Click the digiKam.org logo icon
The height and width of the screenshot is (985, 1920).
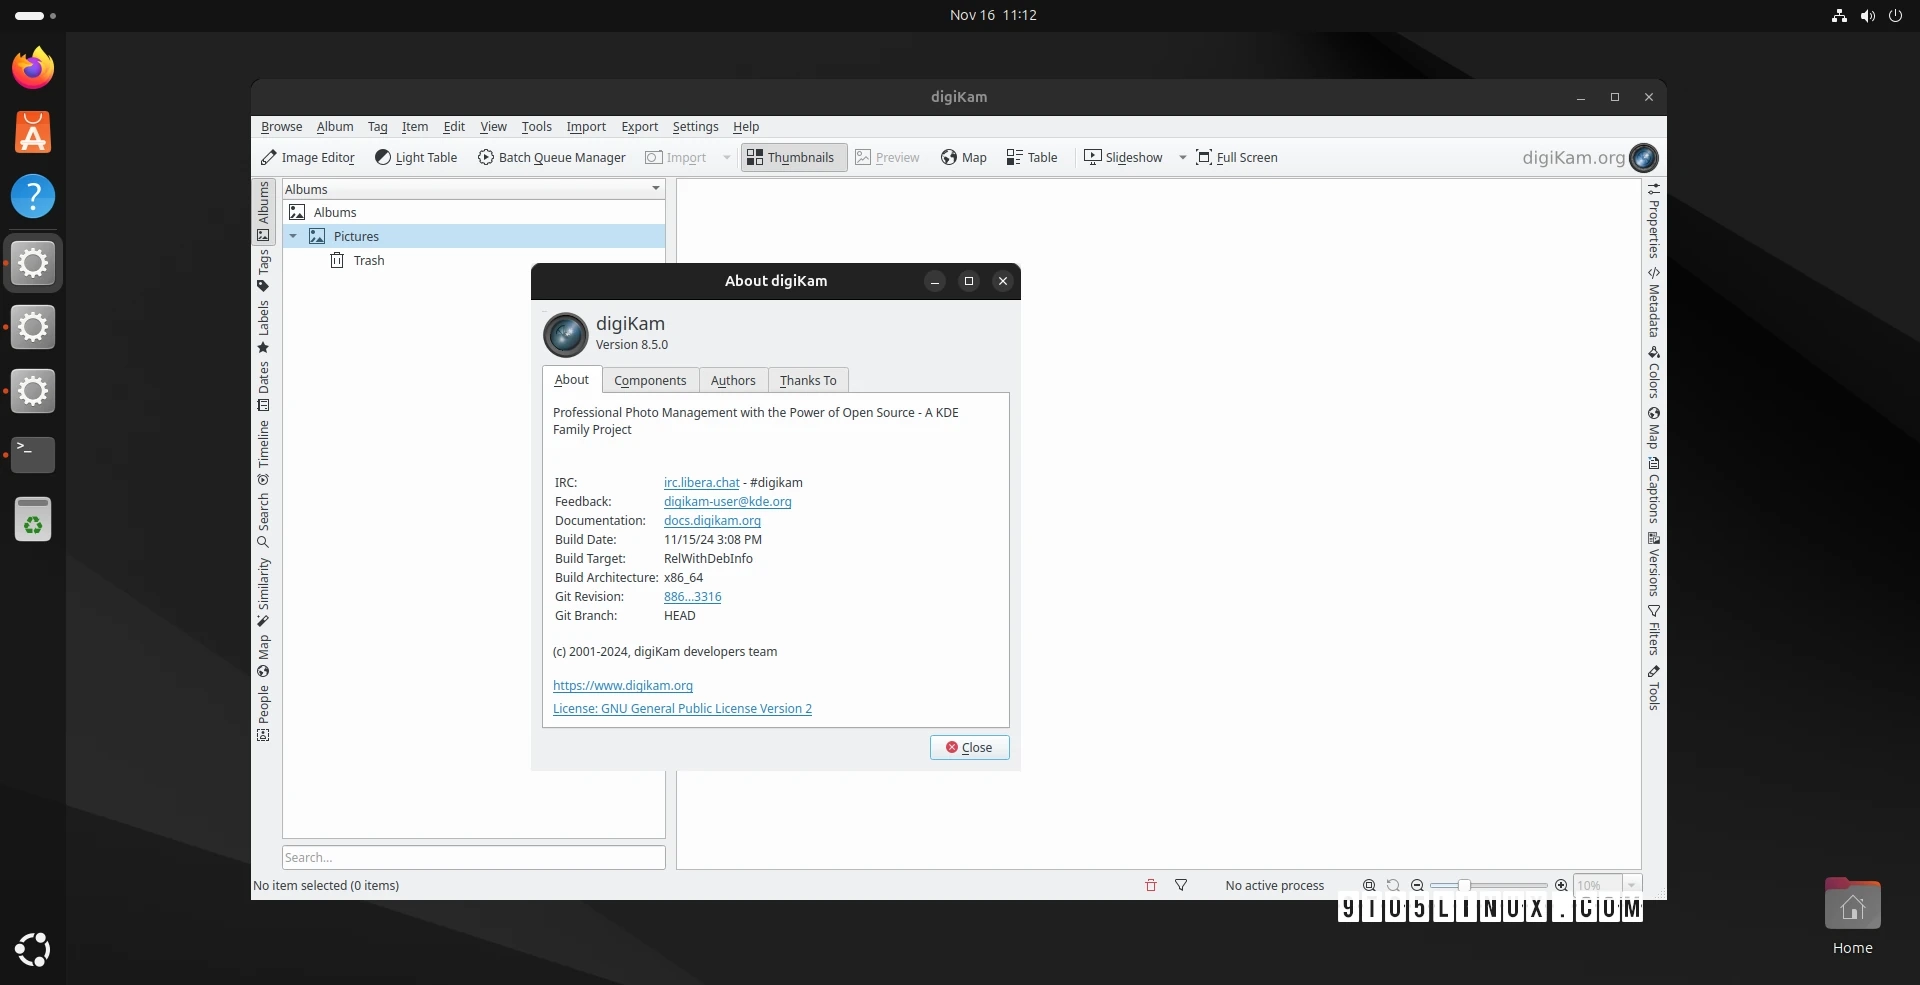pyautogui.click(x=1643, y=157)
